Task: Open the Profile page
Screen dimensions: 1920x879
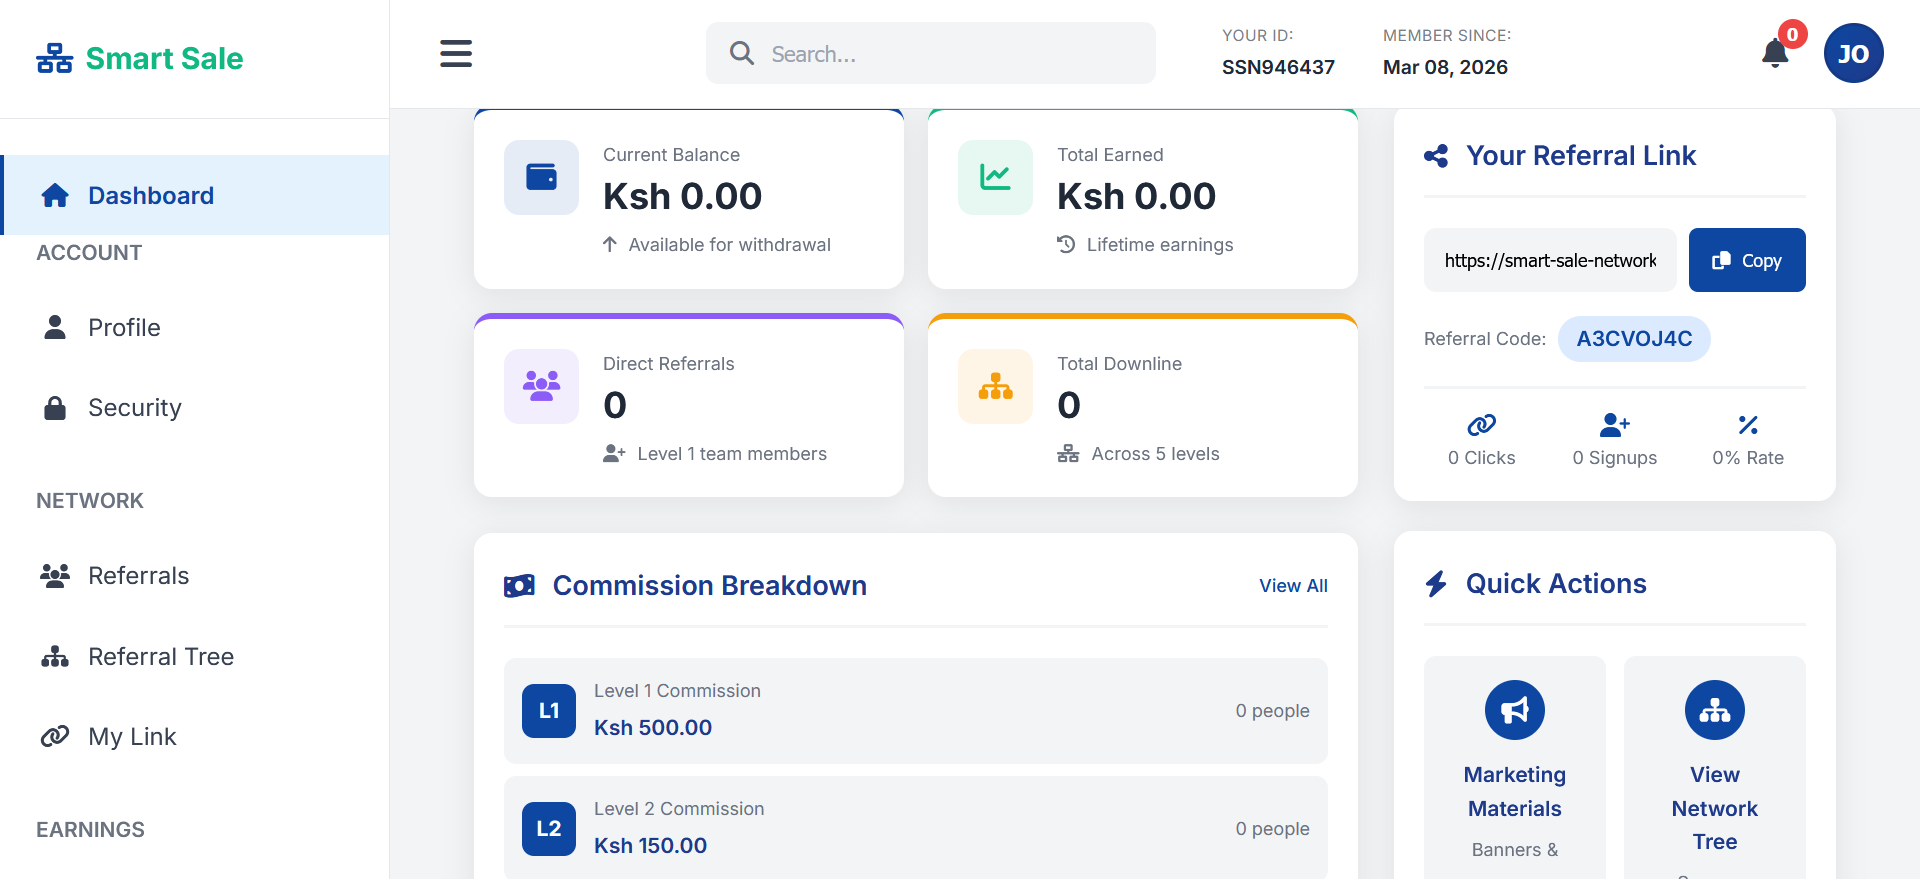Action: click(124, 328)
